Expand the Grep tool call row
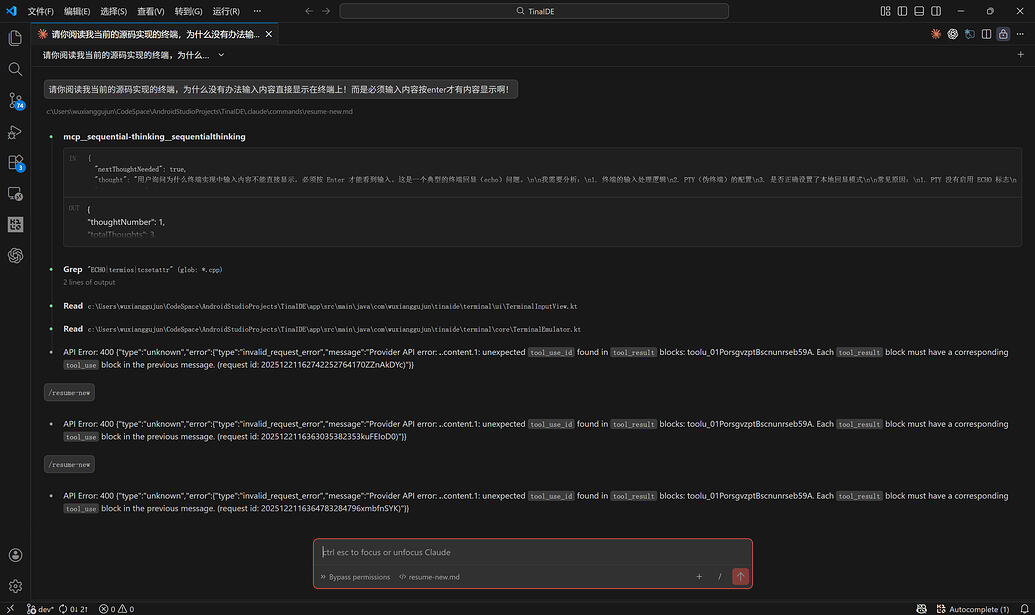Viewport: 1035px width, 615px height. pyautogui.click(x=143, y=269)
